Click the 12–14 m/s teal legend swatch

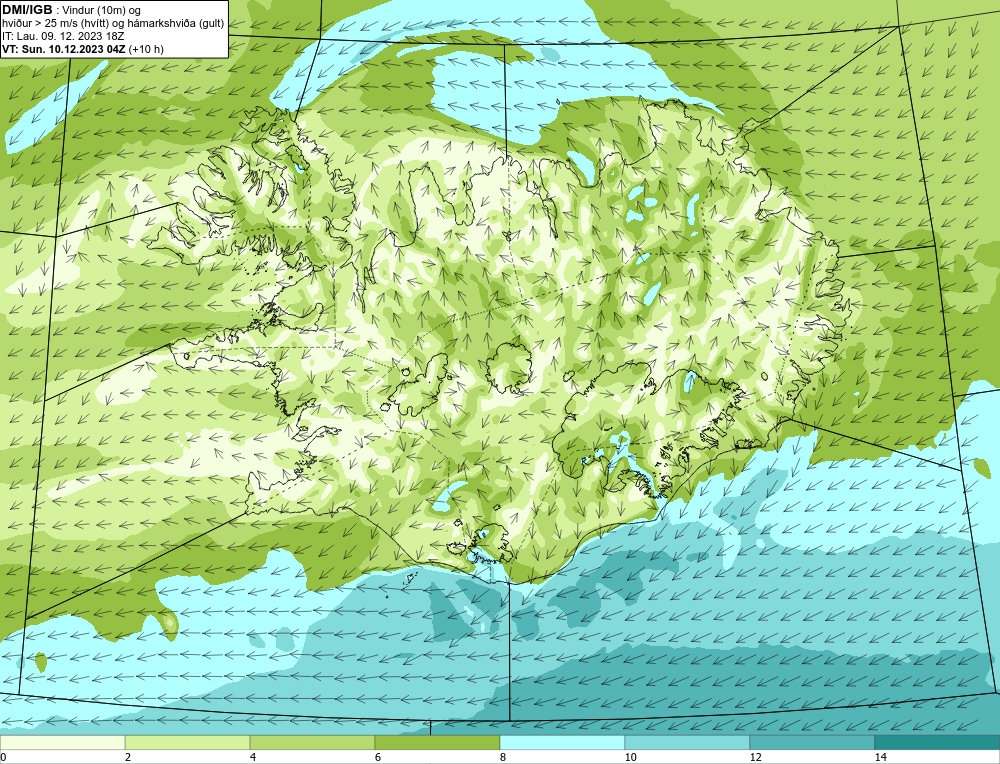[x=812, y=742]
